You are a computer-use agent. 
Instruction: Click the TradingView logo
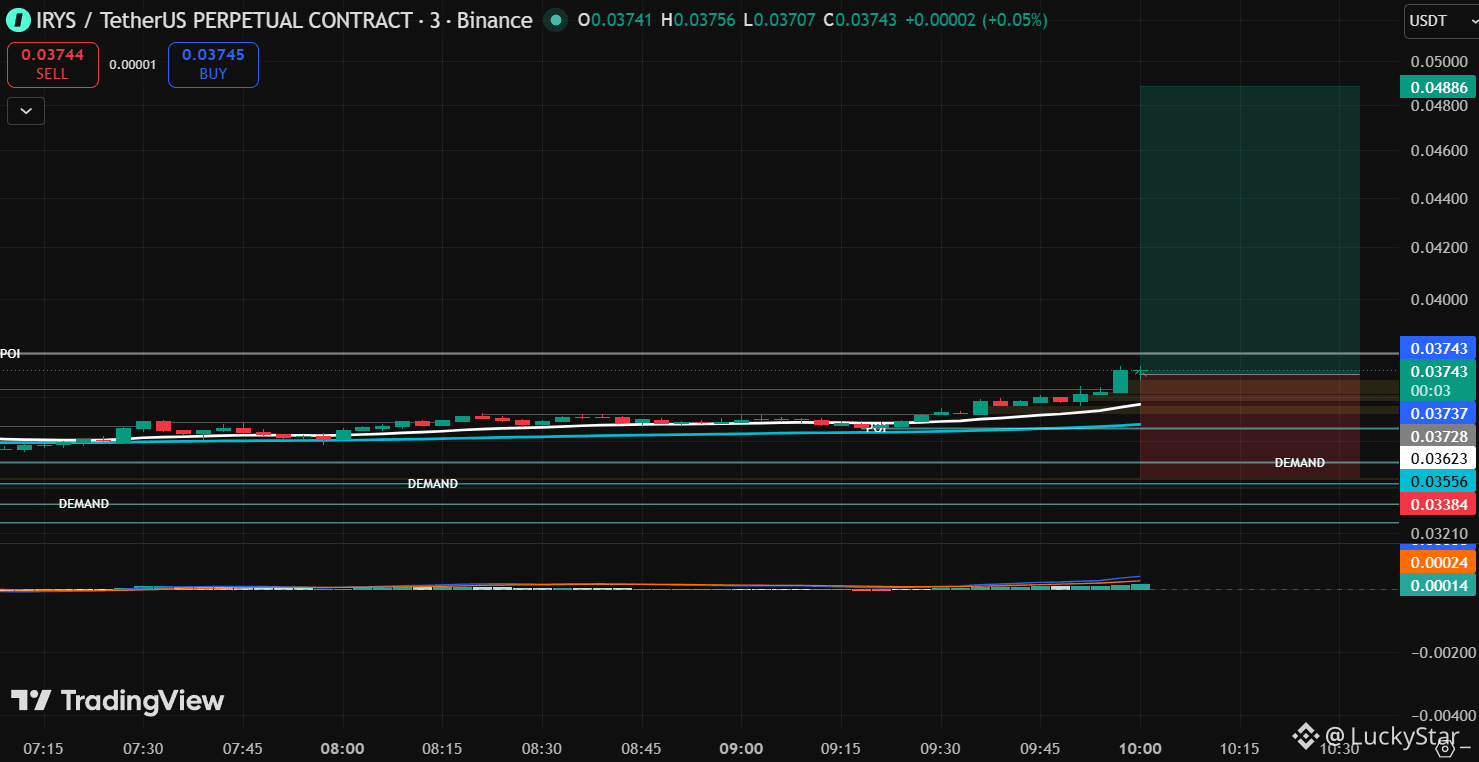117,701
